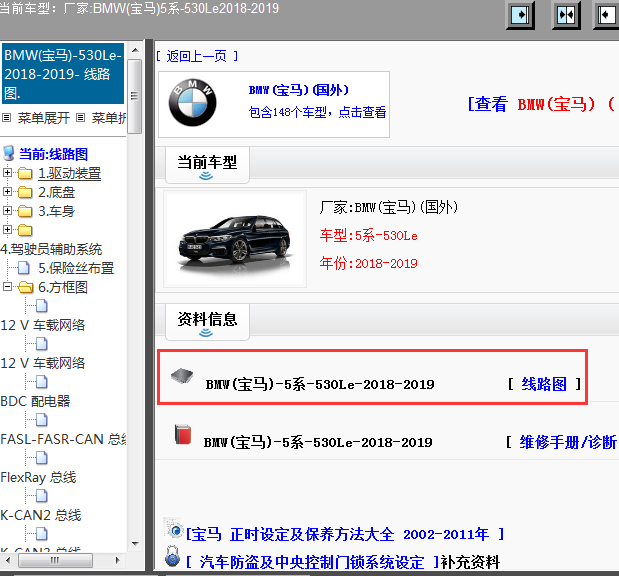Click the icon beside 宝马 正时设定 link
Viewport: 619px width, 576px height.
click(174, 529)
